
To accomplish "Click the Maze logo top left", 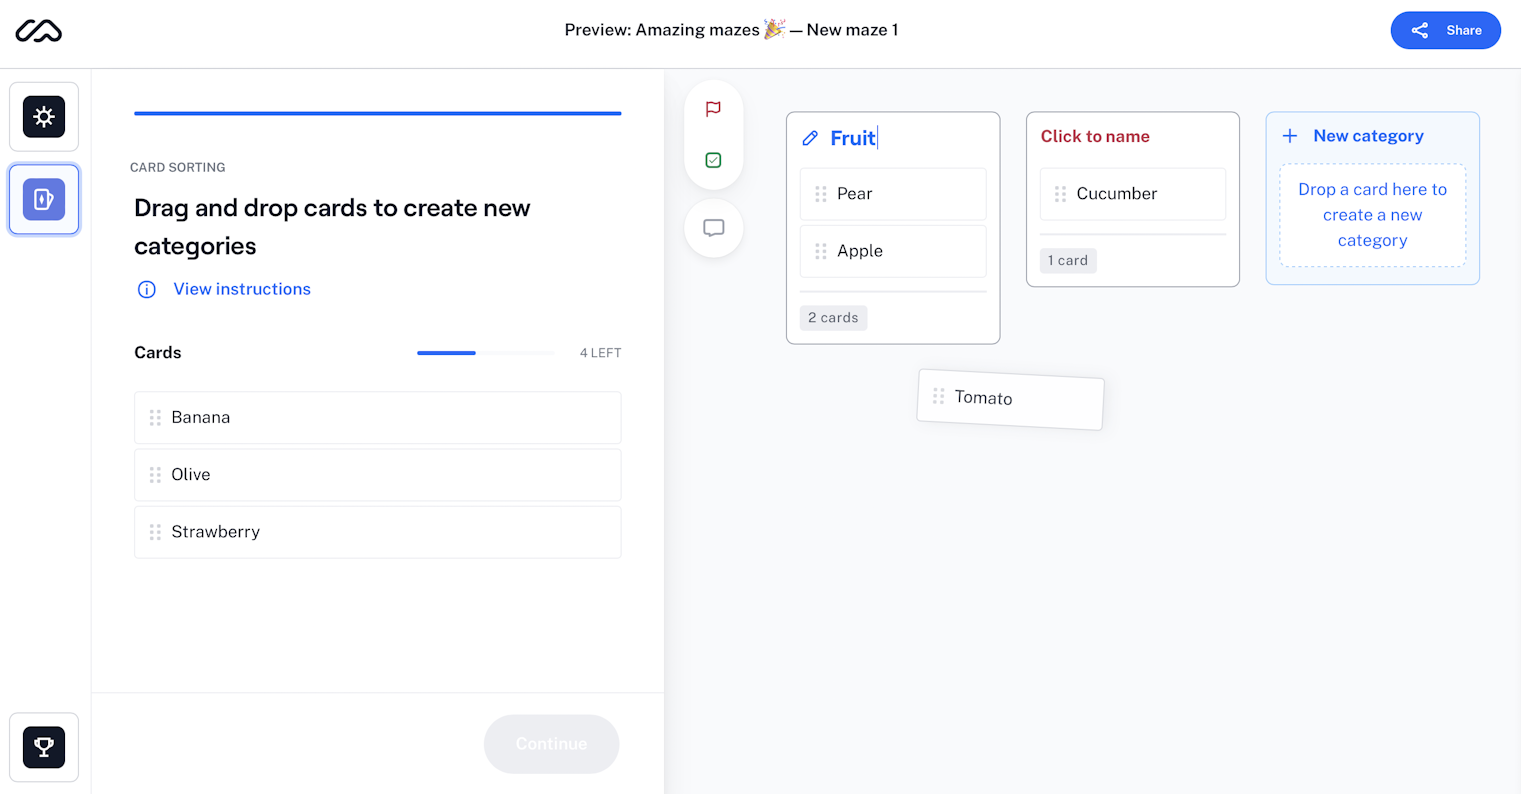I will click(35, 31).
